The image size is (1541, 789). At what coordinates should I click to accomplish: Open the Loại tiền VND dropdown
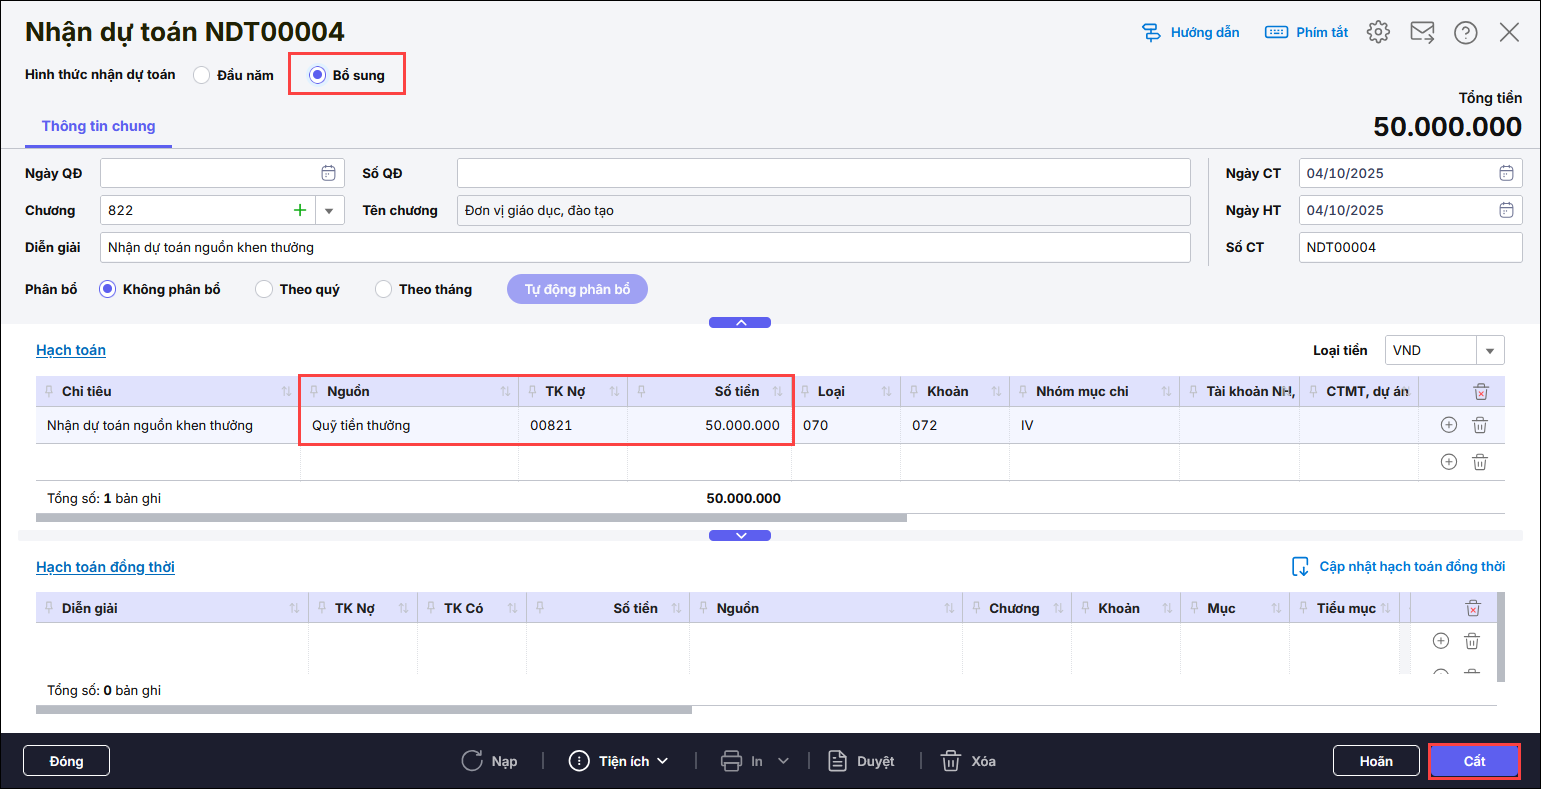pos(1490,350)
